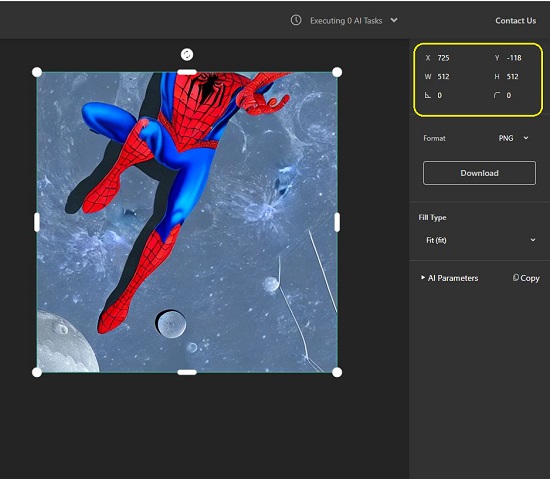This screenshot has height=479, width=550.
Task: Click the left edge middle resize handle
Action: [x=37, y=222]
